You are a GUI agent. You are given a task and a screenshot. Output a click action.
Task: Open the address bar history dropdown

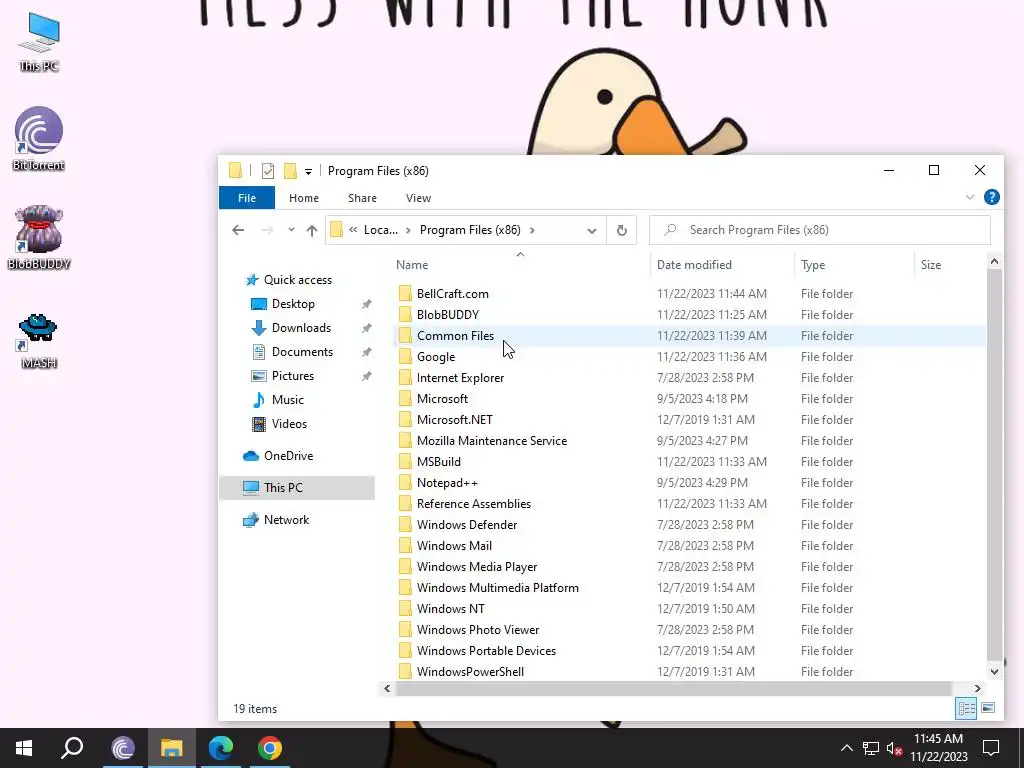click(592, 231)
